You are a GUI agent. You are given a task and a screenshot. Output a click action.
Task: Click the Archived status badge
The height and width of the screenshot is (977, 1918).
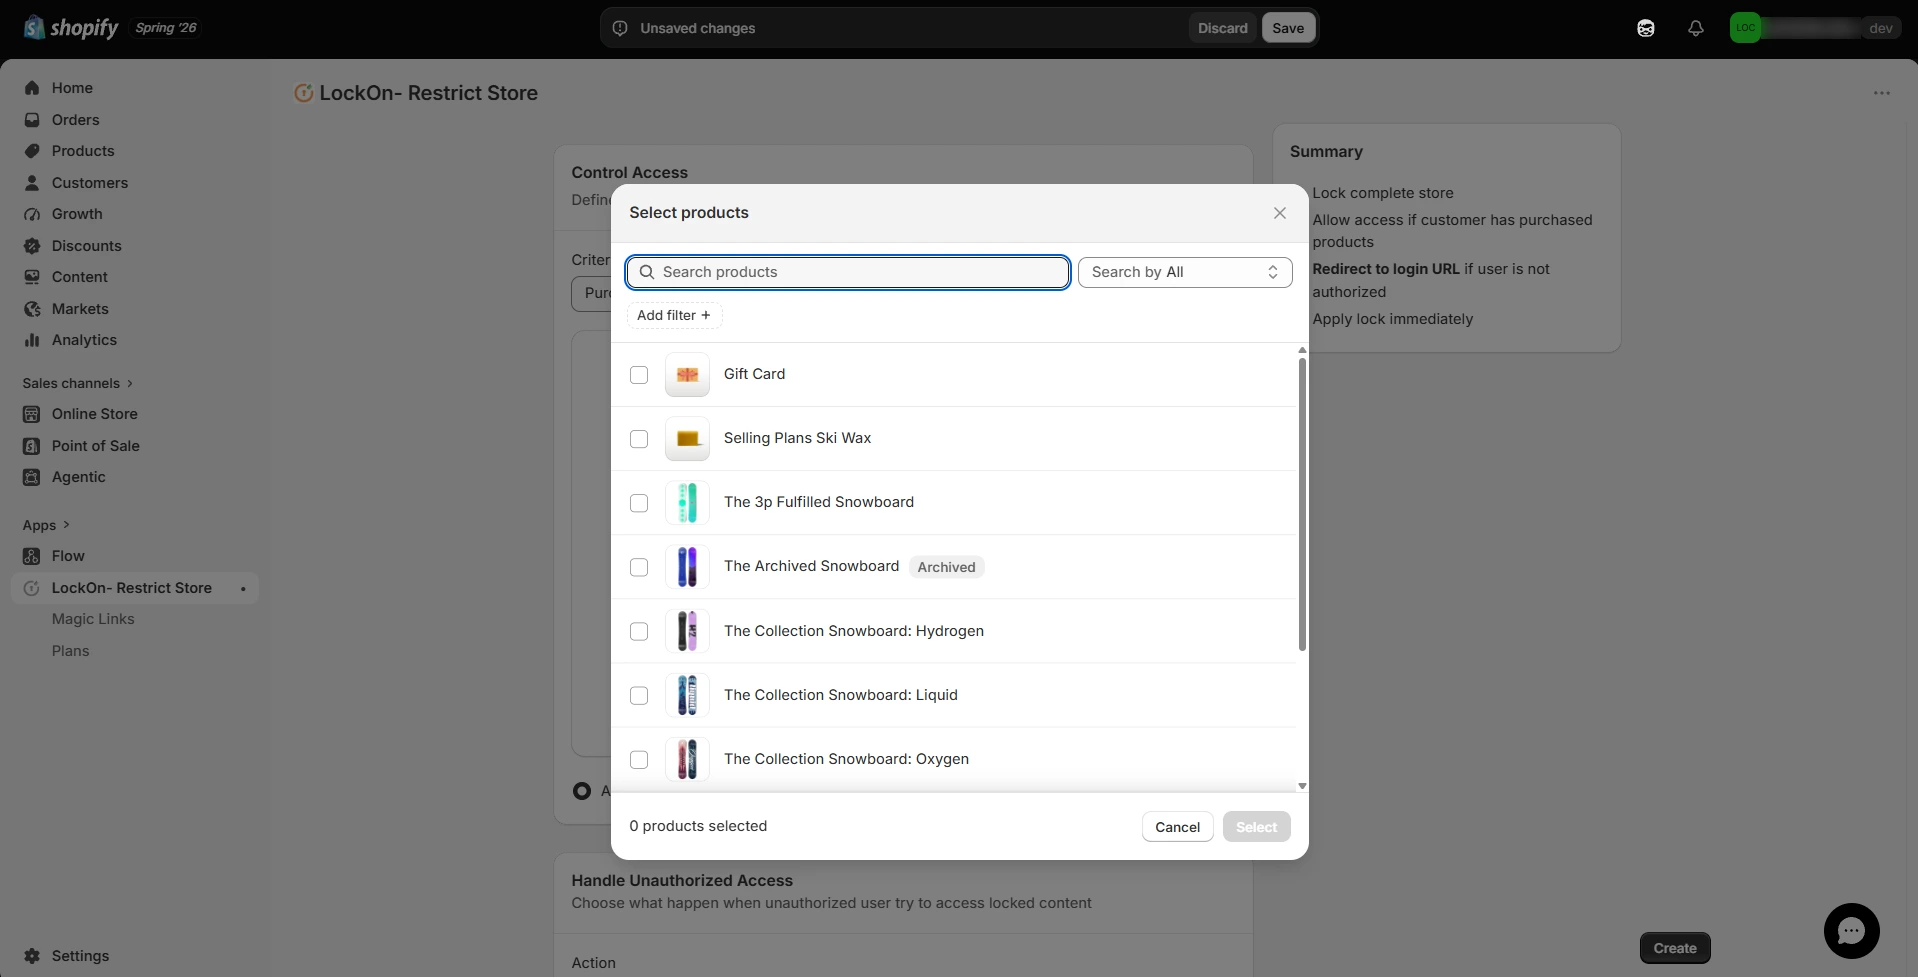[x=946, y=567]
